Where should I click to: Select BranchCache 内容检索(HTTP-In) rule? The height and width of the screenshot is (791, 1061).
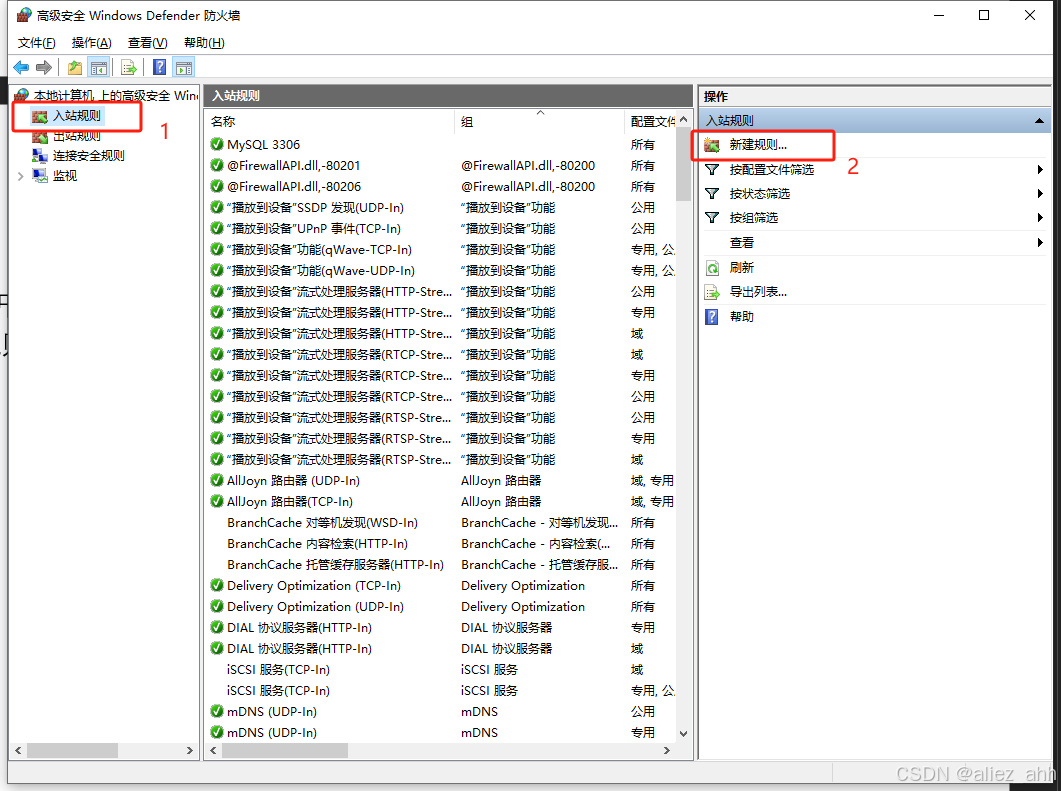(317, 543)
